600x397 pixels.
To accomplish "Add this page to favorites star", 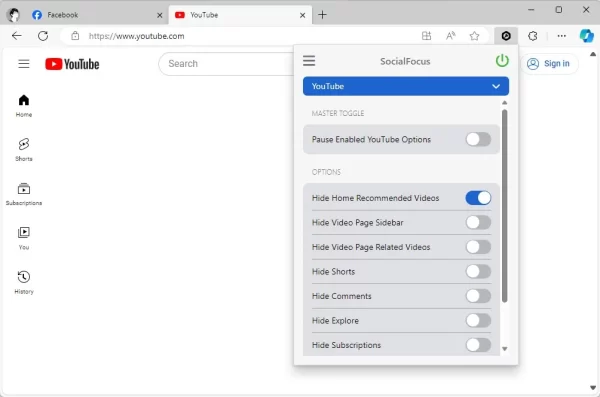I will [474, 36].
